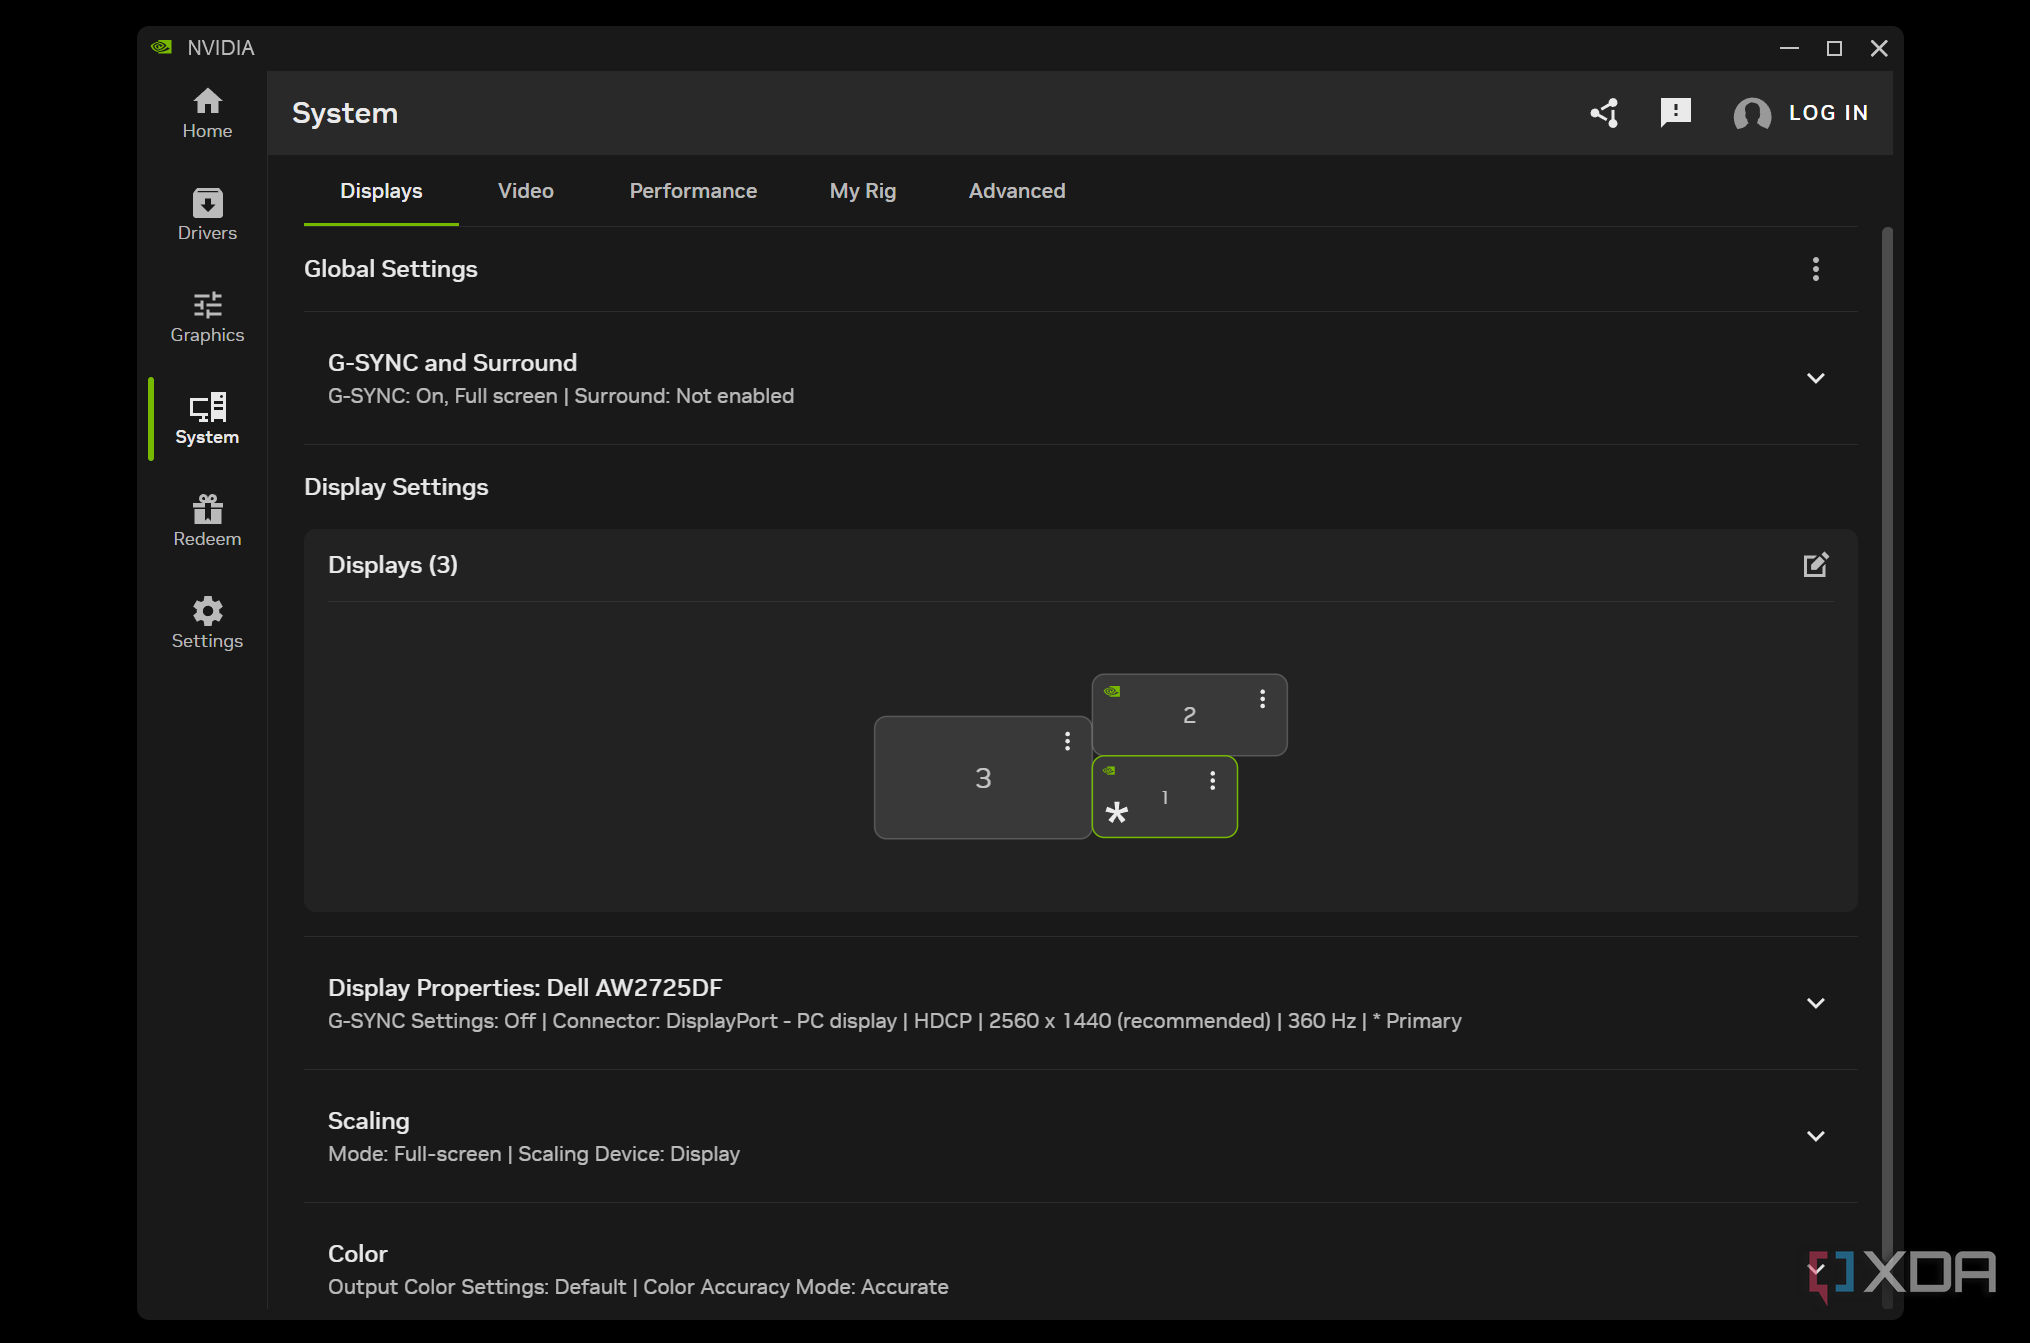This screenshot has height=1343, width=2030.
Task: Maximize the NVIDIA window
Action: pos(1834,48)
